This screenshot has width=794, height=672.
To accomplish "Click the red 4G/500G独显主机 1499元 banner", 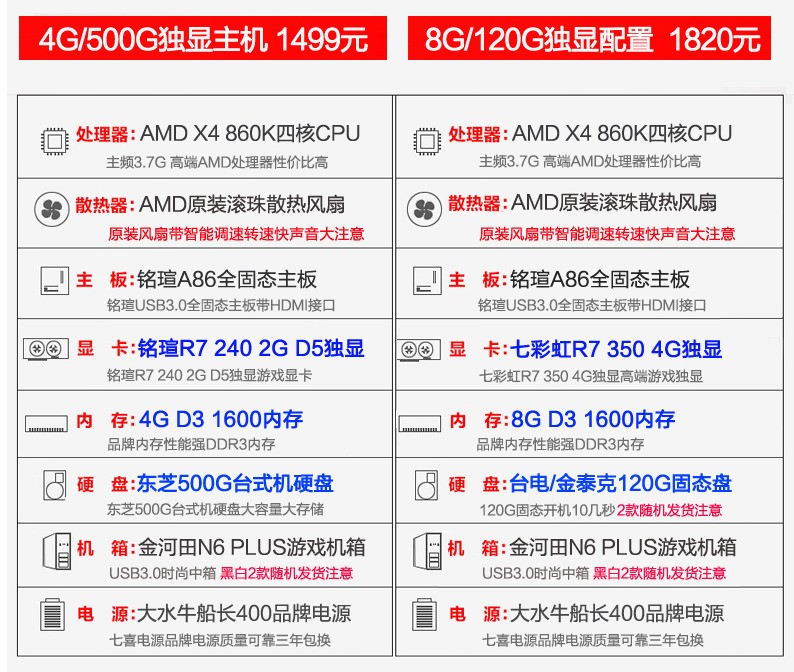I will click(x=203, y=38).
